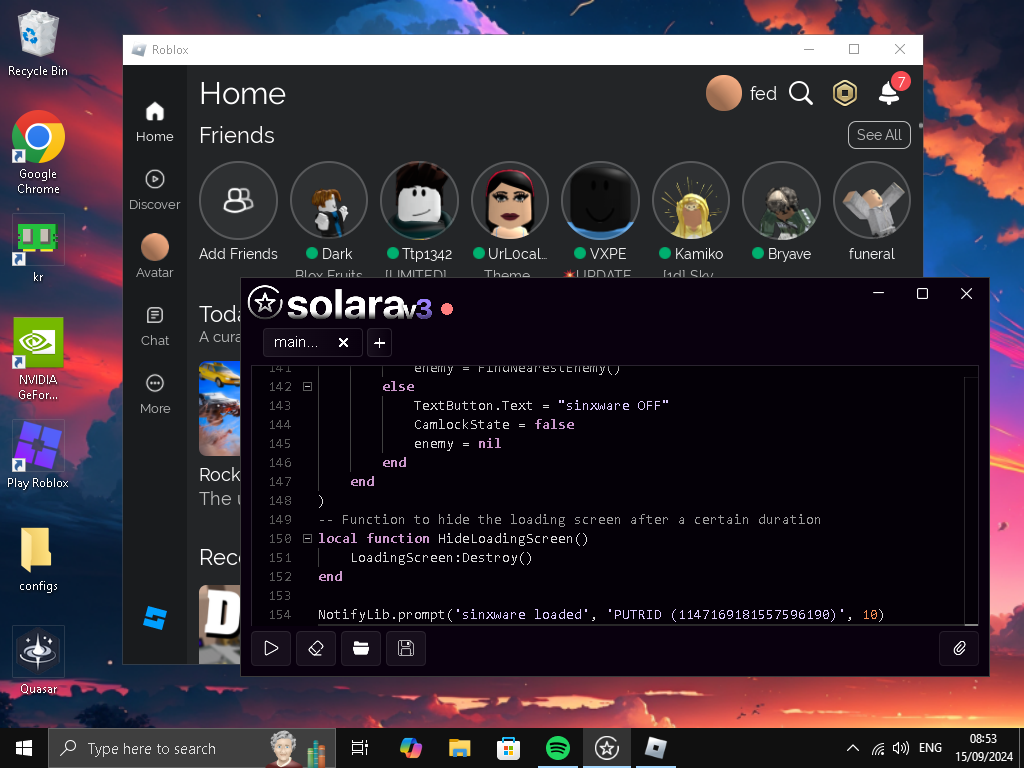This screenshot has width=1024, height=768.
Task: Close the main script tab
Action: click(344, 342)
